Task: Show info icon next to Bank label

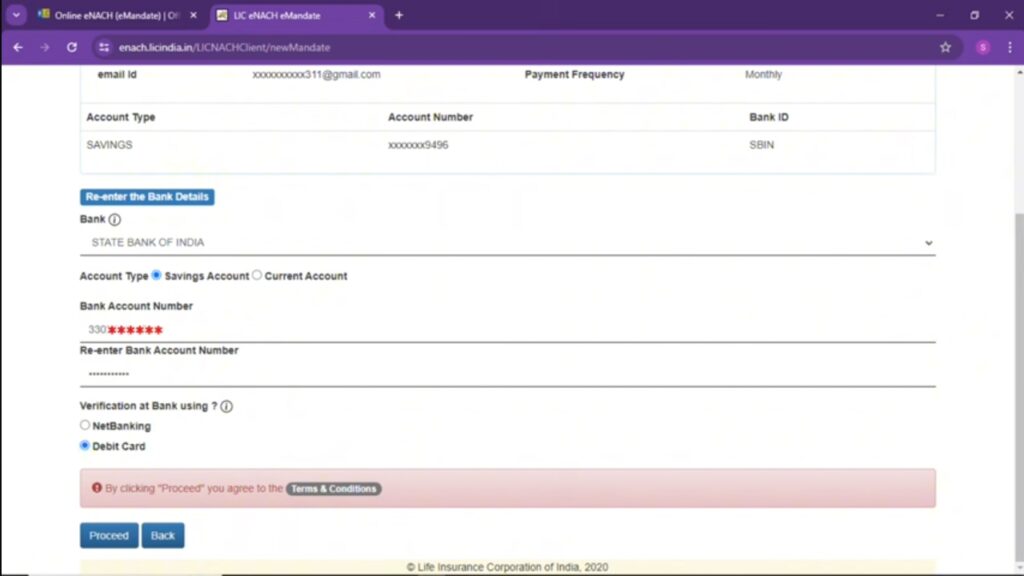Action: click(115, 219)
